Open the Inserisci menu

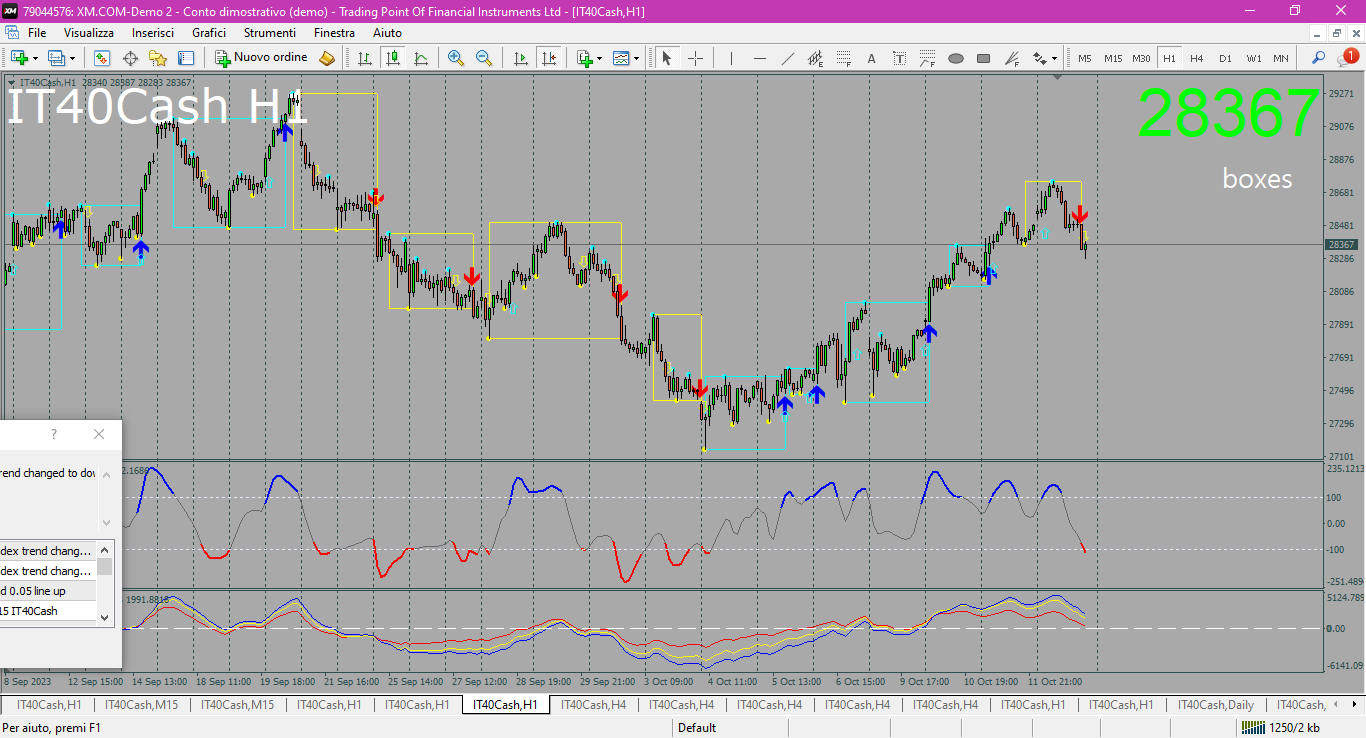(x=153, y=33)
